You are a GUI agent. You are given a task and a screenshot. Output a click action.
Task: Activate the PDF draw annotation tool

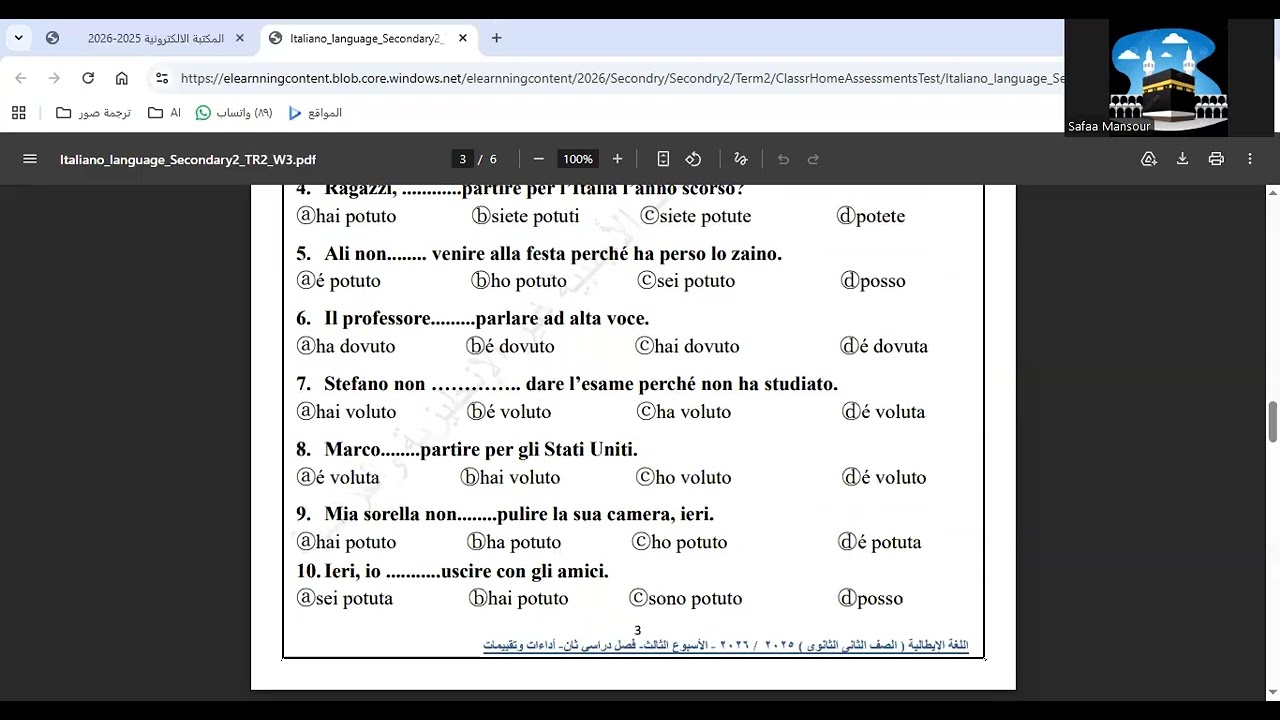(741, 159)
